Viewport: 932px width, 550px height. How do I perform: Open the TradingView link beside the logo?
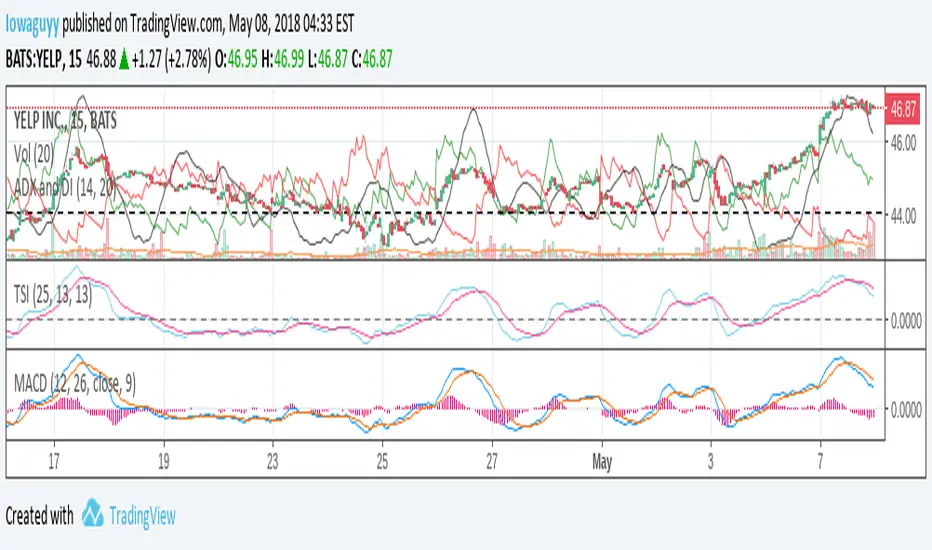142,516
